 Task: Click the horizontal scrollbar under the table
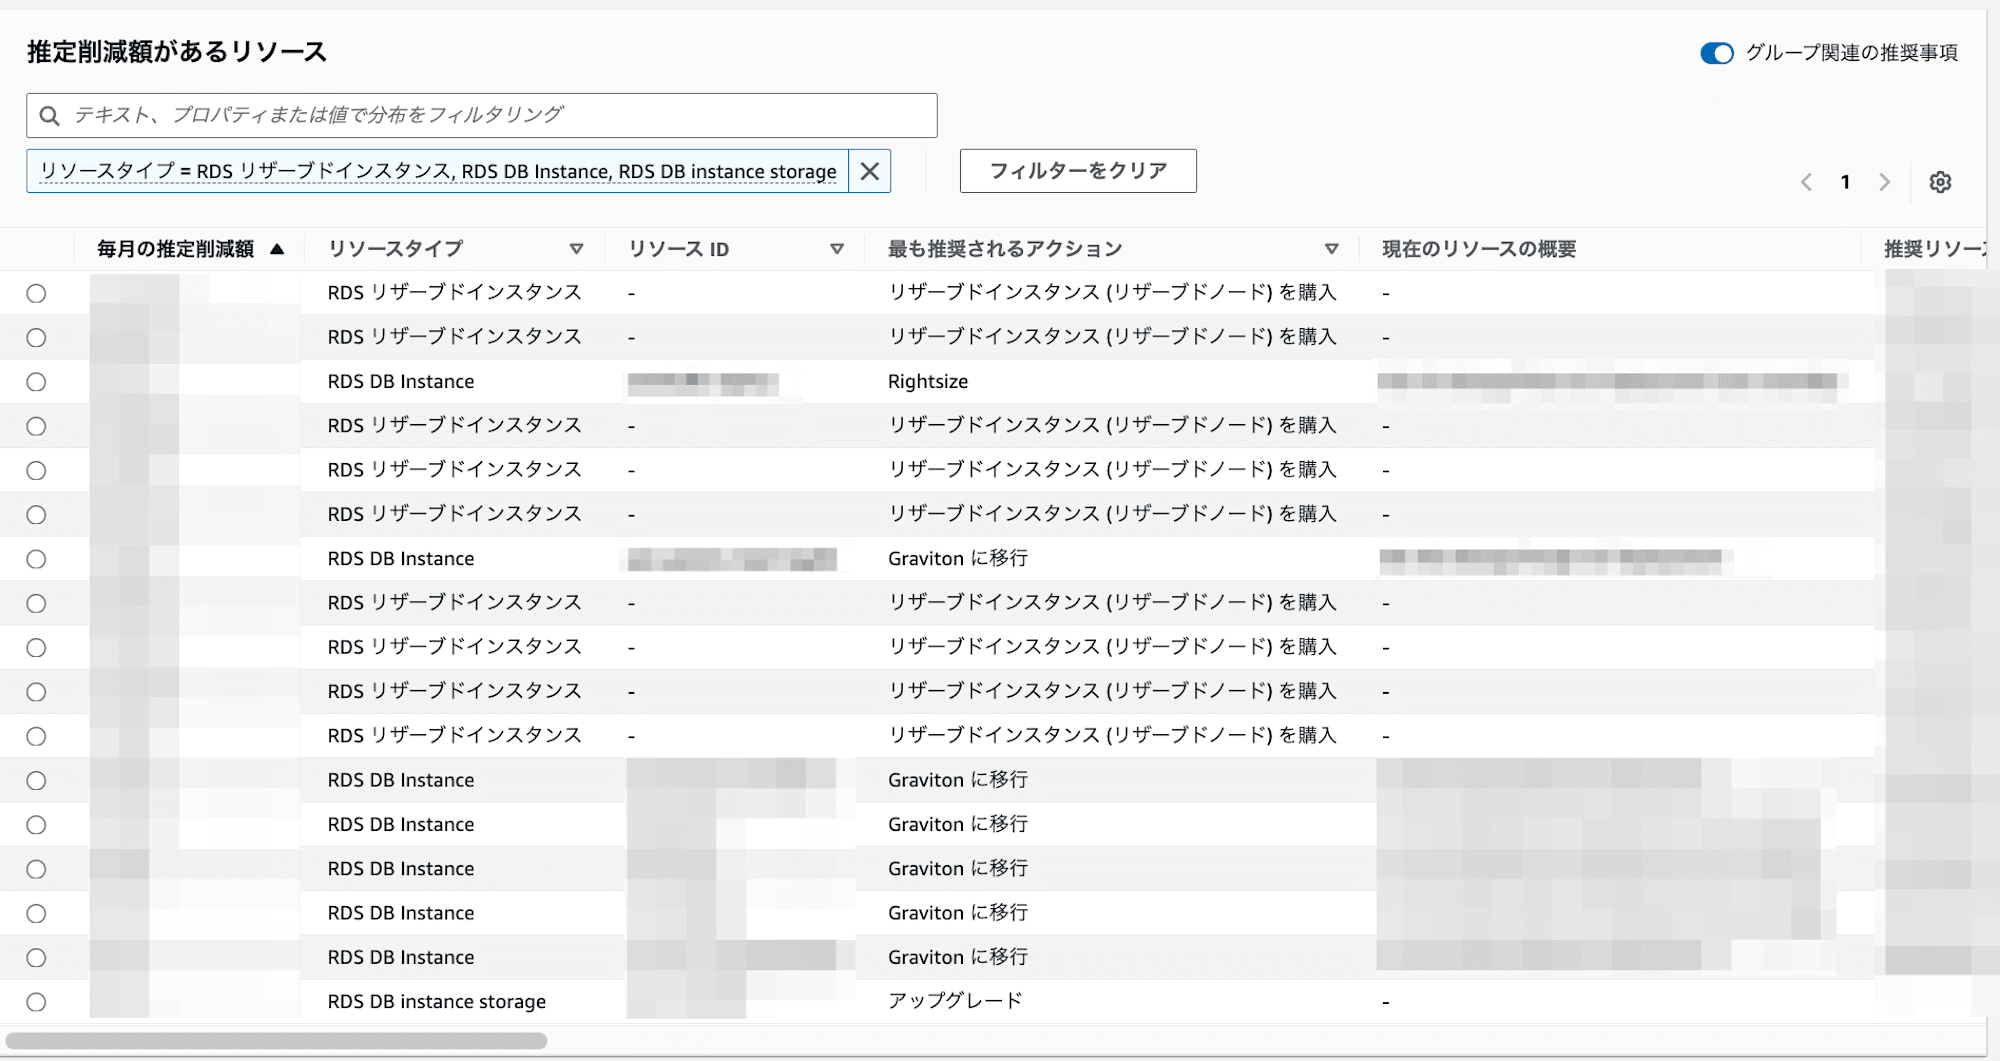[x=276, y=1041]
